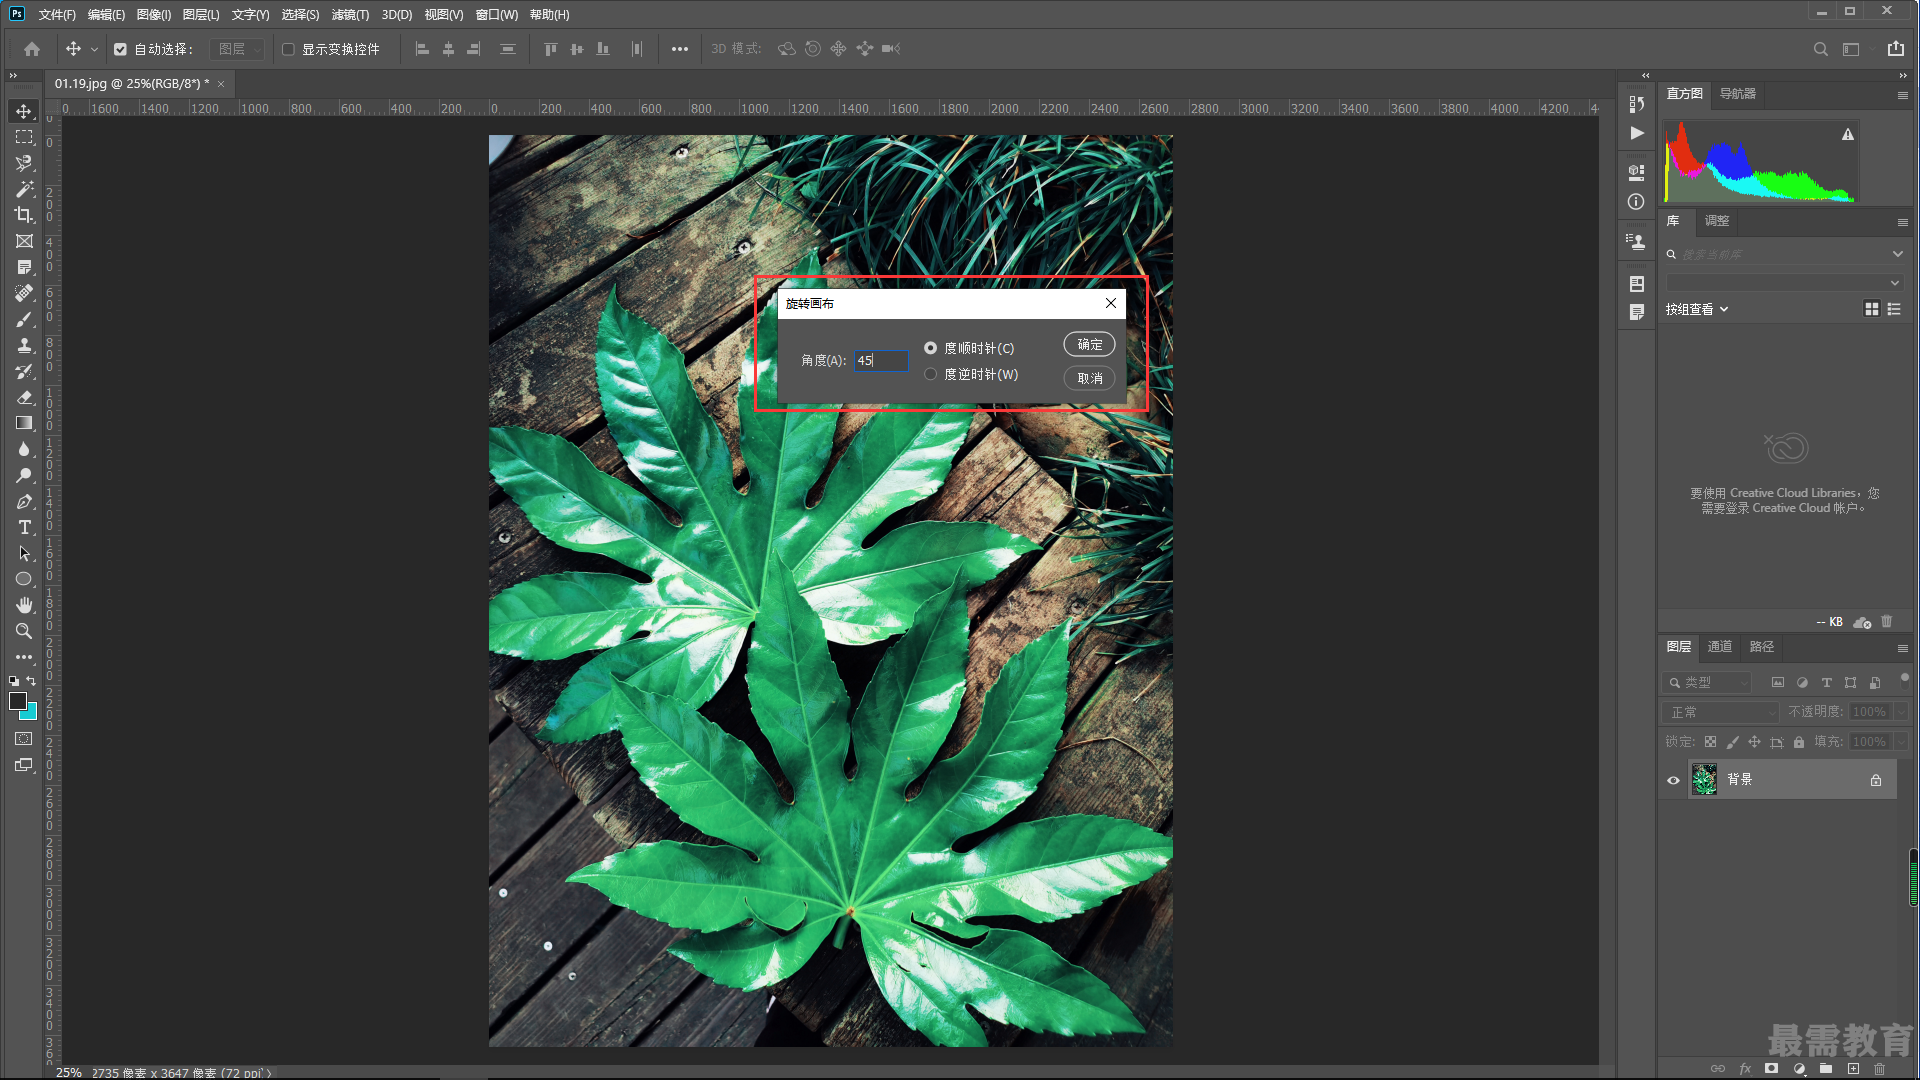Select the Rectangular Marquee tool
1920x1080 pixels.
click(24, 137)
